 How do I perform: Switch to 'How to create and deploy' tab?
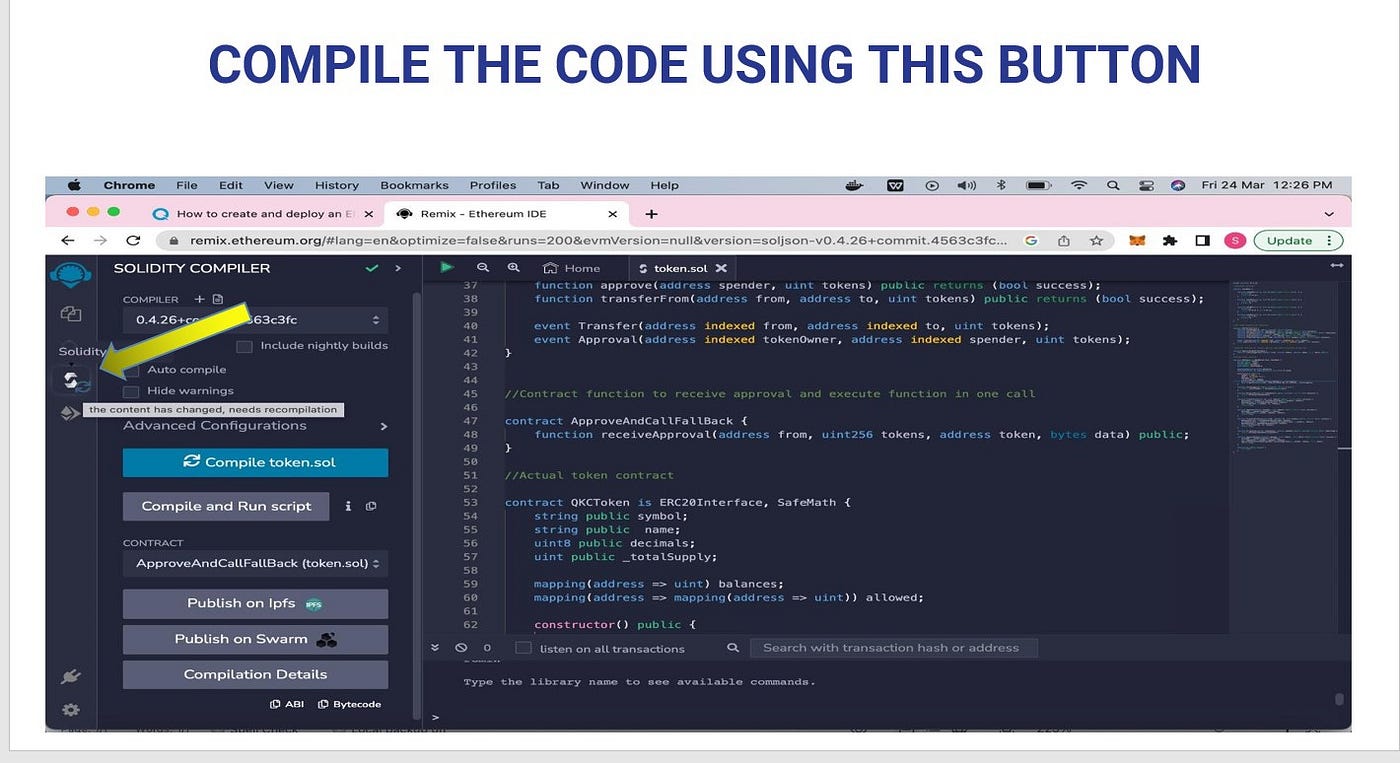[263, 213]
